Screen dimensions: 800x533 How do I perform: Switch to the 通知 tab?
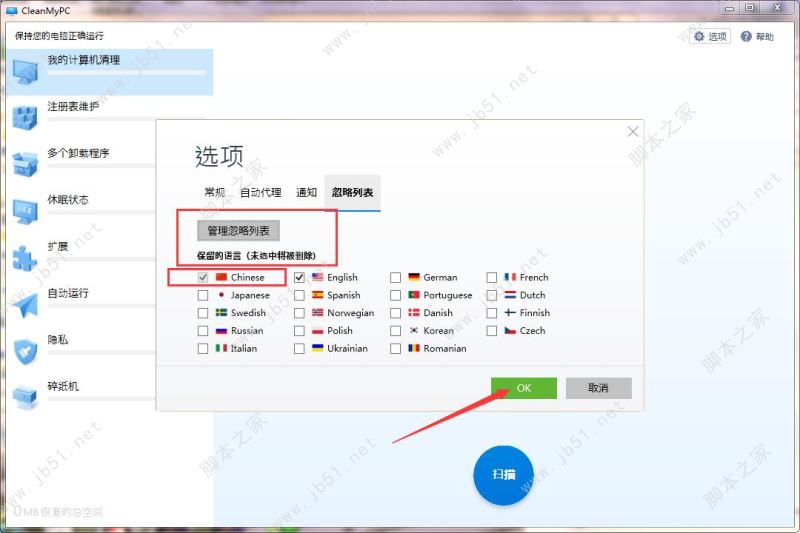pyautogui.click(x=306, y=192)
